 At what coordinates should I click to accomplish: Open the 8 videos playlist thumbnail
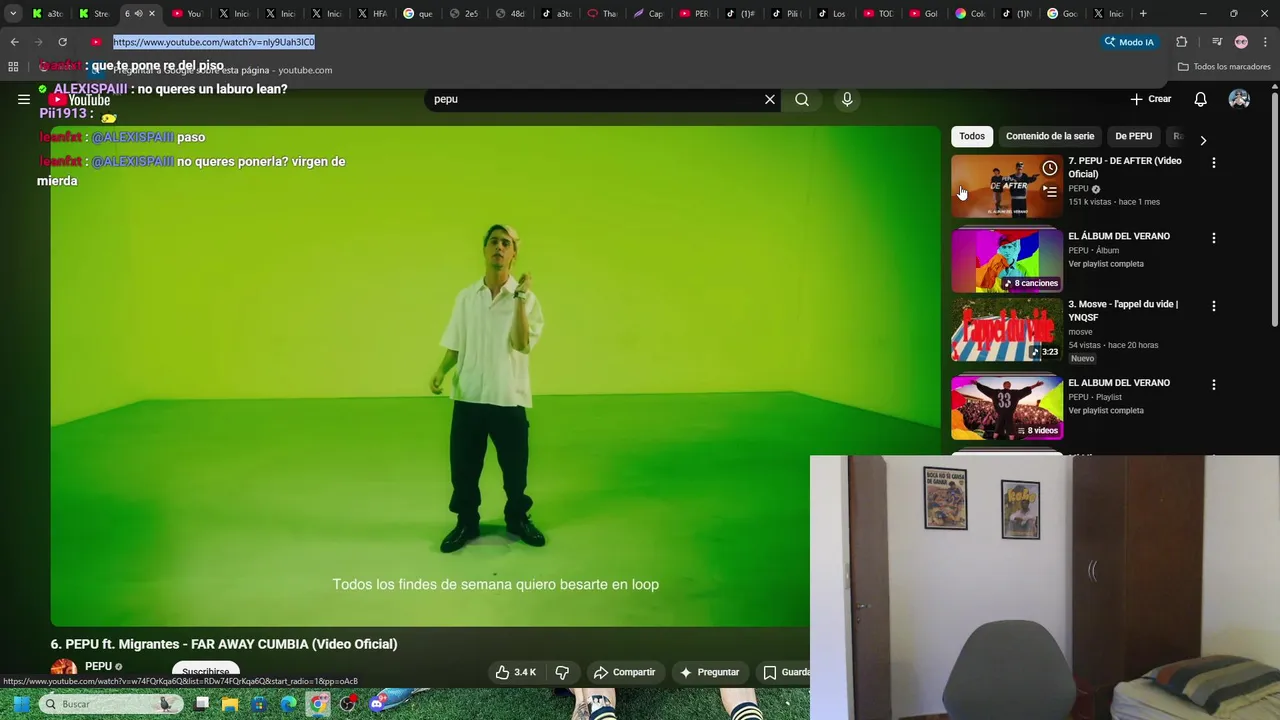(x=1007, y=407)
